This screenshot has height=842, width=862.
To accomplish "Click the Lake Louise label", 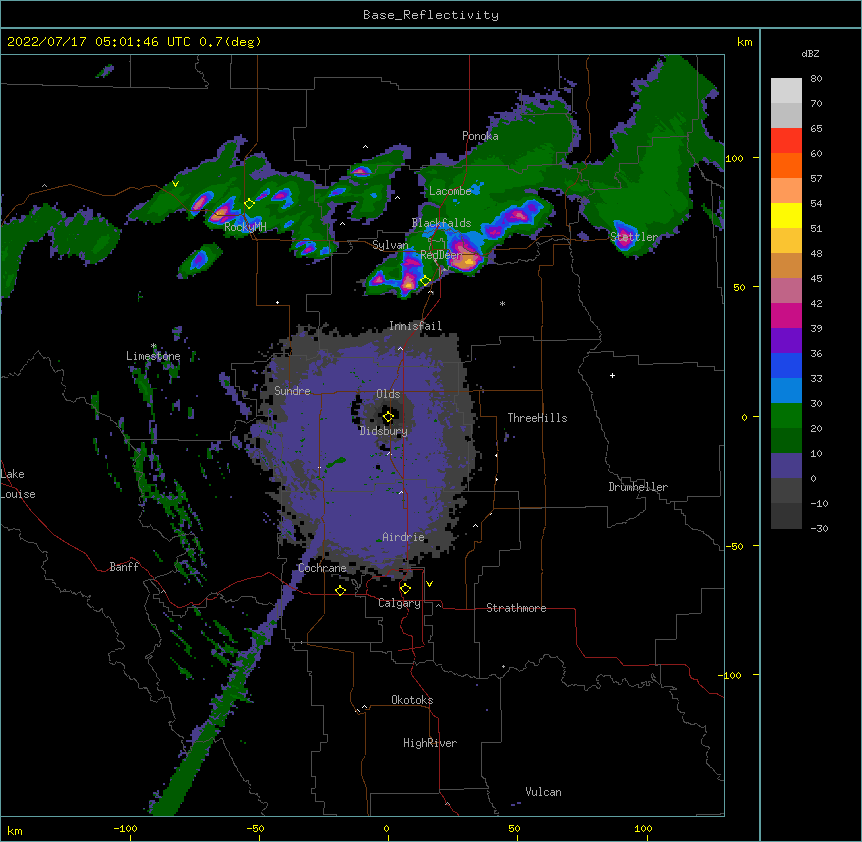I will [x=18, y=484].
